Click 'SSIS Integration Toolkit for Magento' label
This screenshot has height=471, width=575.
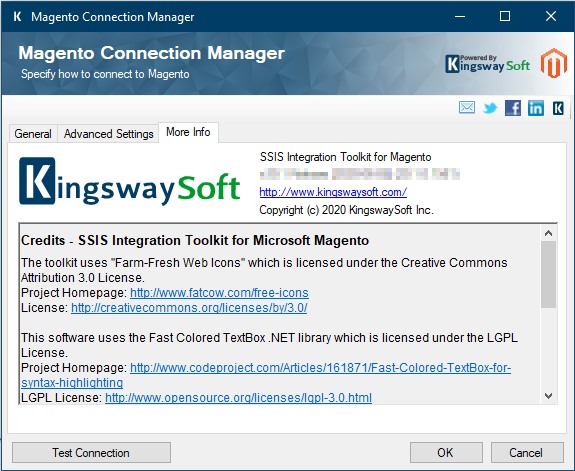point(345,157)
